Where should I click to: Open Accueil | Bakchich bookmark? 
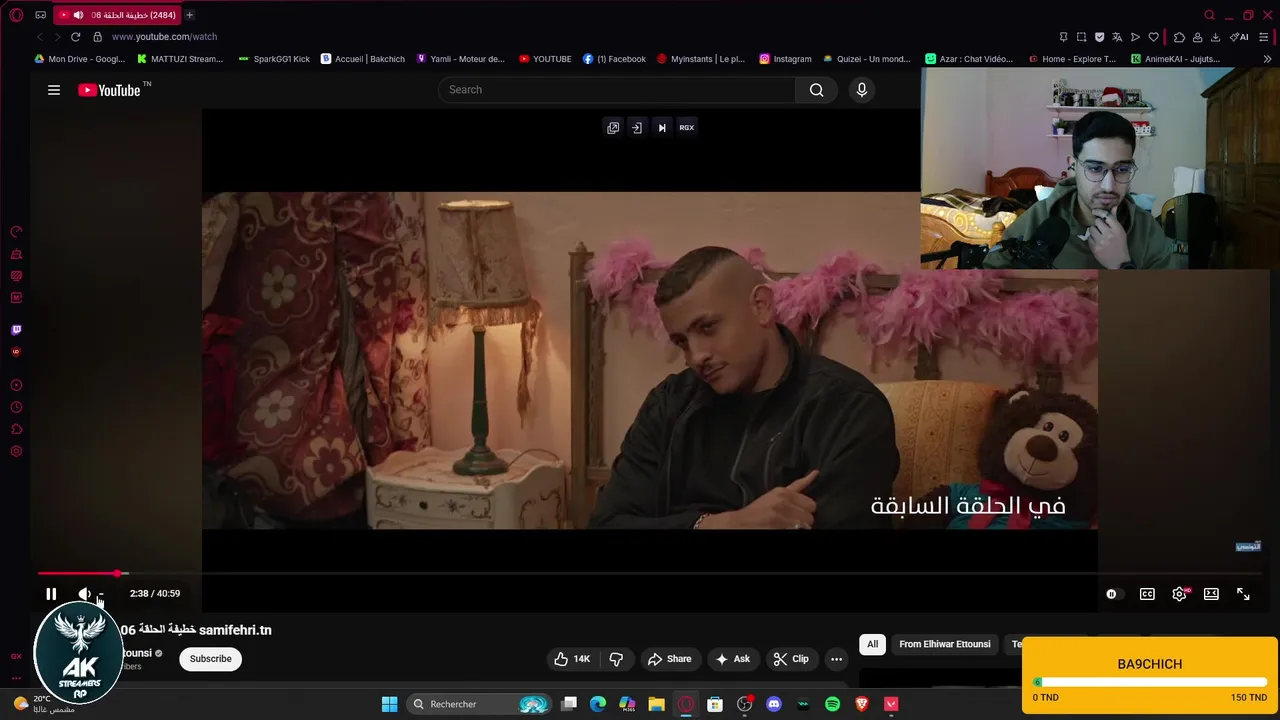pos(362,59)
